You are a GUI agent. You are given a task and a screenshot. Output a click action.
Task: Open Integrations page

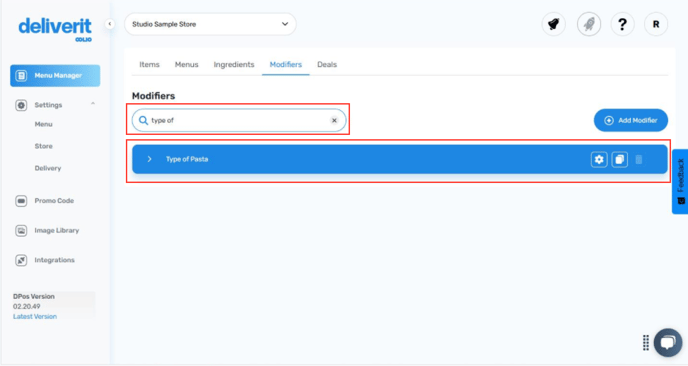54,260
